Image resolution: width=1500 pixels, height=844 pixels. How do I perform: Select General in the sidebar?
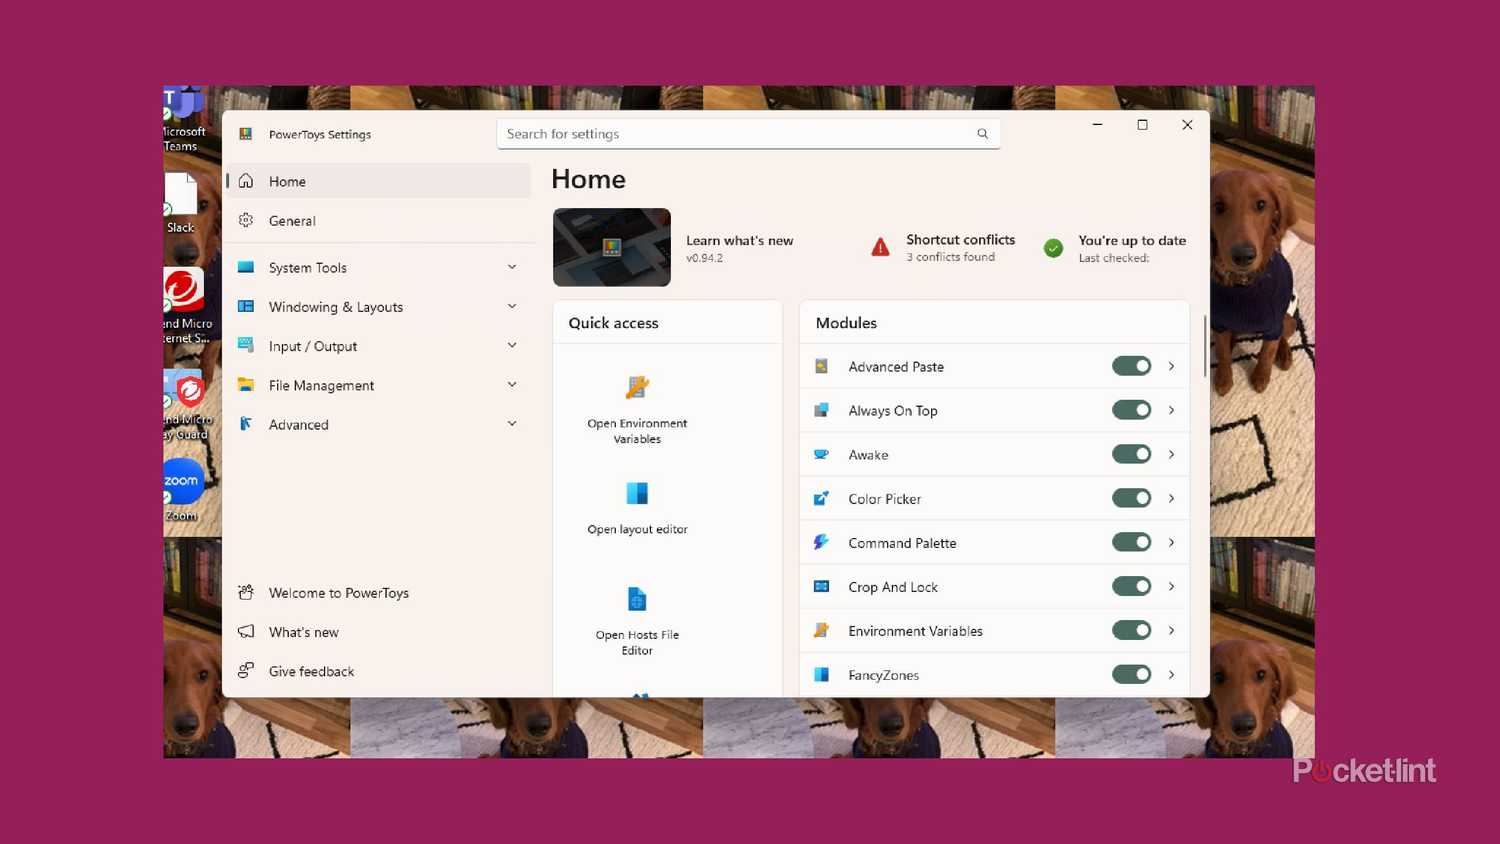(292, 221)
